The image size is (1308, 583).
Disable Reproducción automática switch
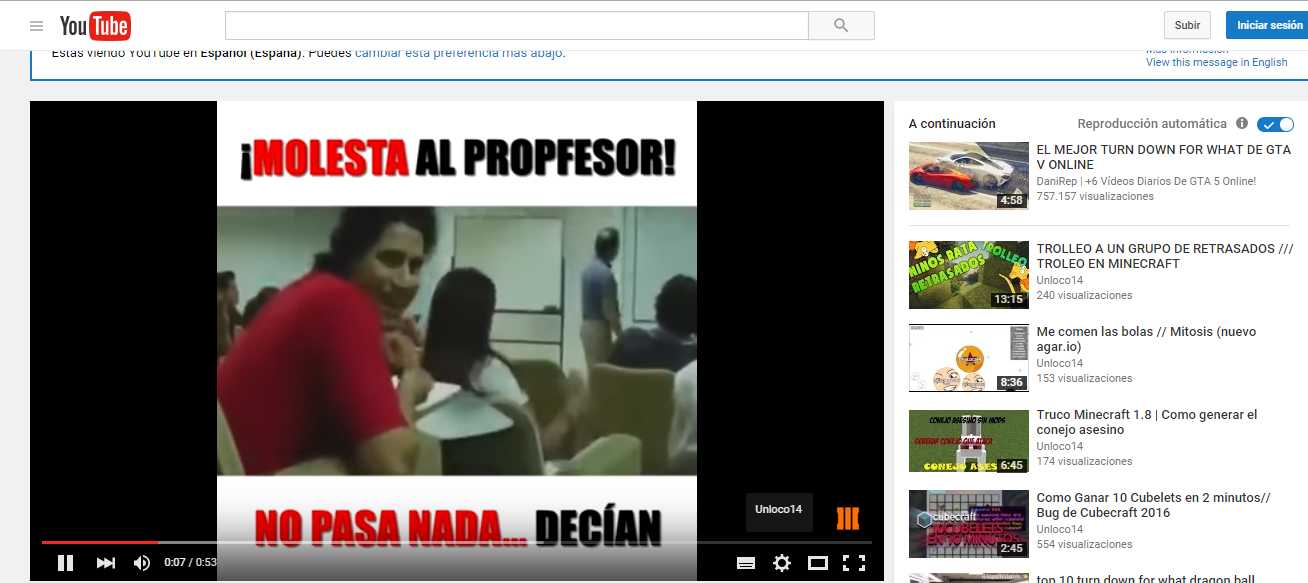(x=1276, y=124)
